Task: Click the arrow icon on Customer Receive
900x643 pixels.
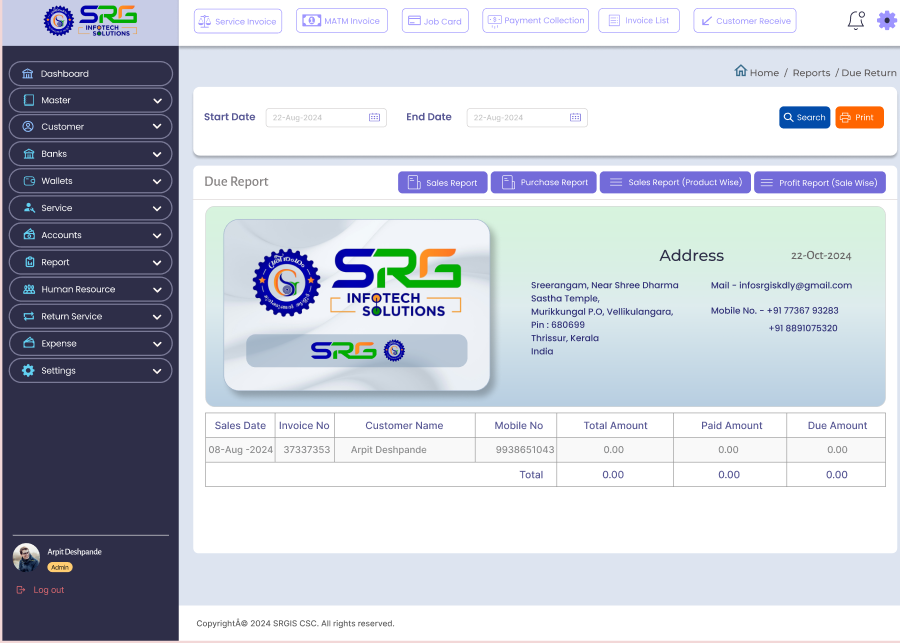Action: (707, 21)
